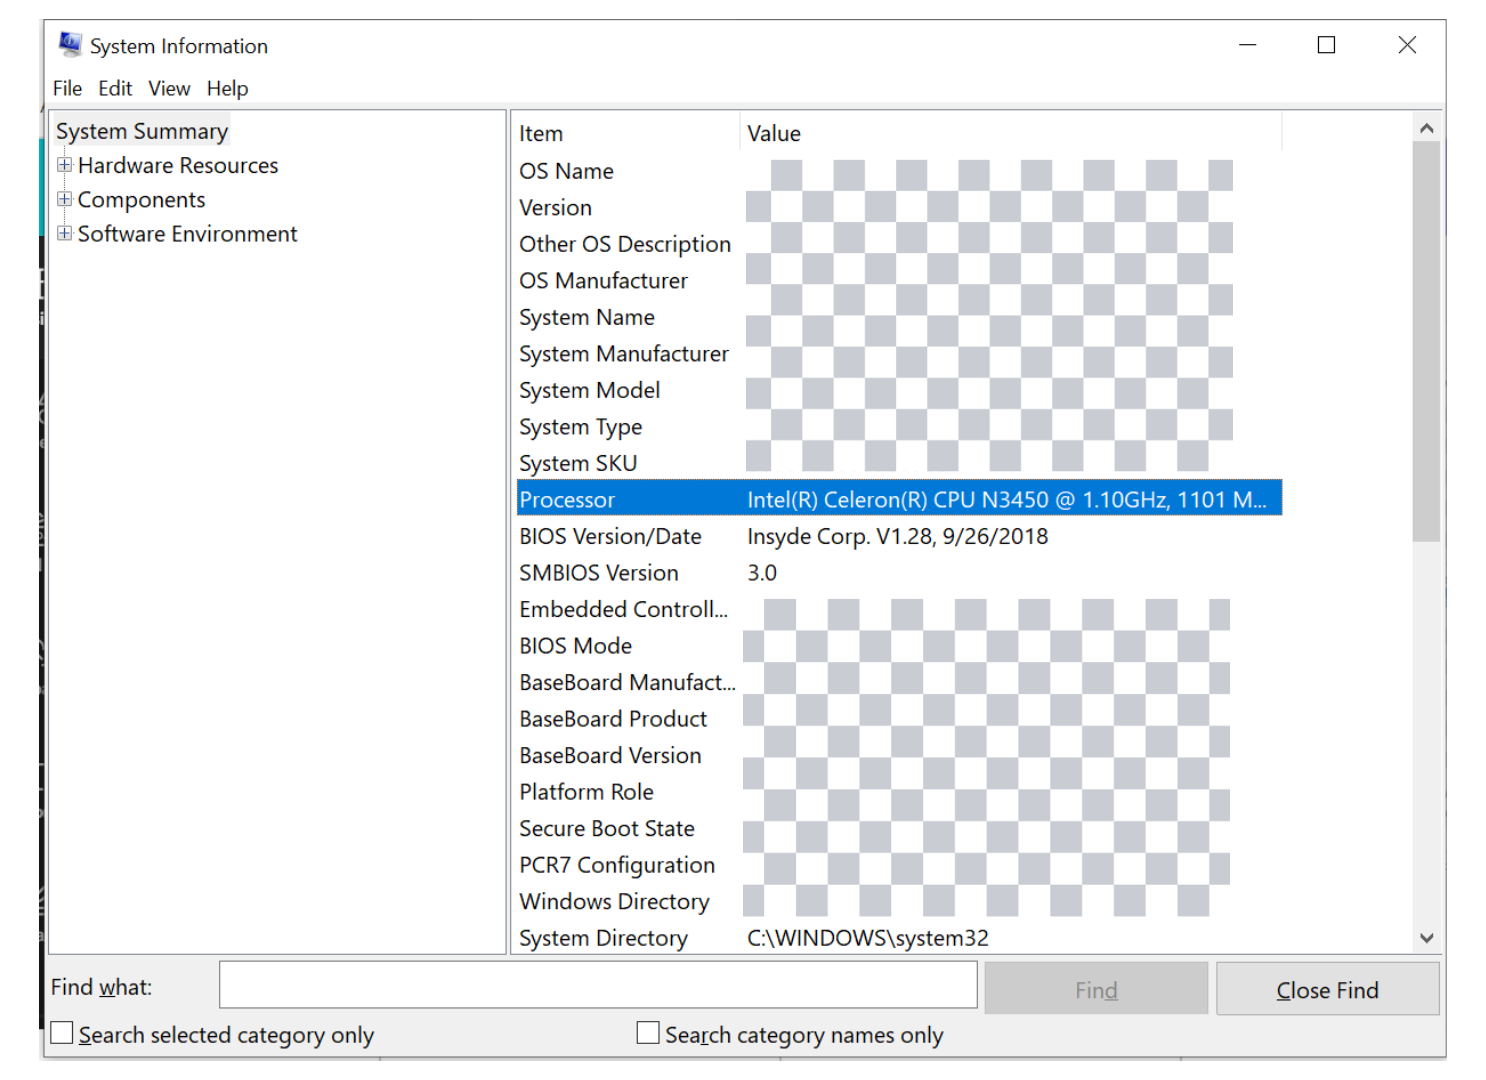Enable Search selected category only checkbox
The width and height of the screenshot is (1486, 1080).
[62, 1033]
